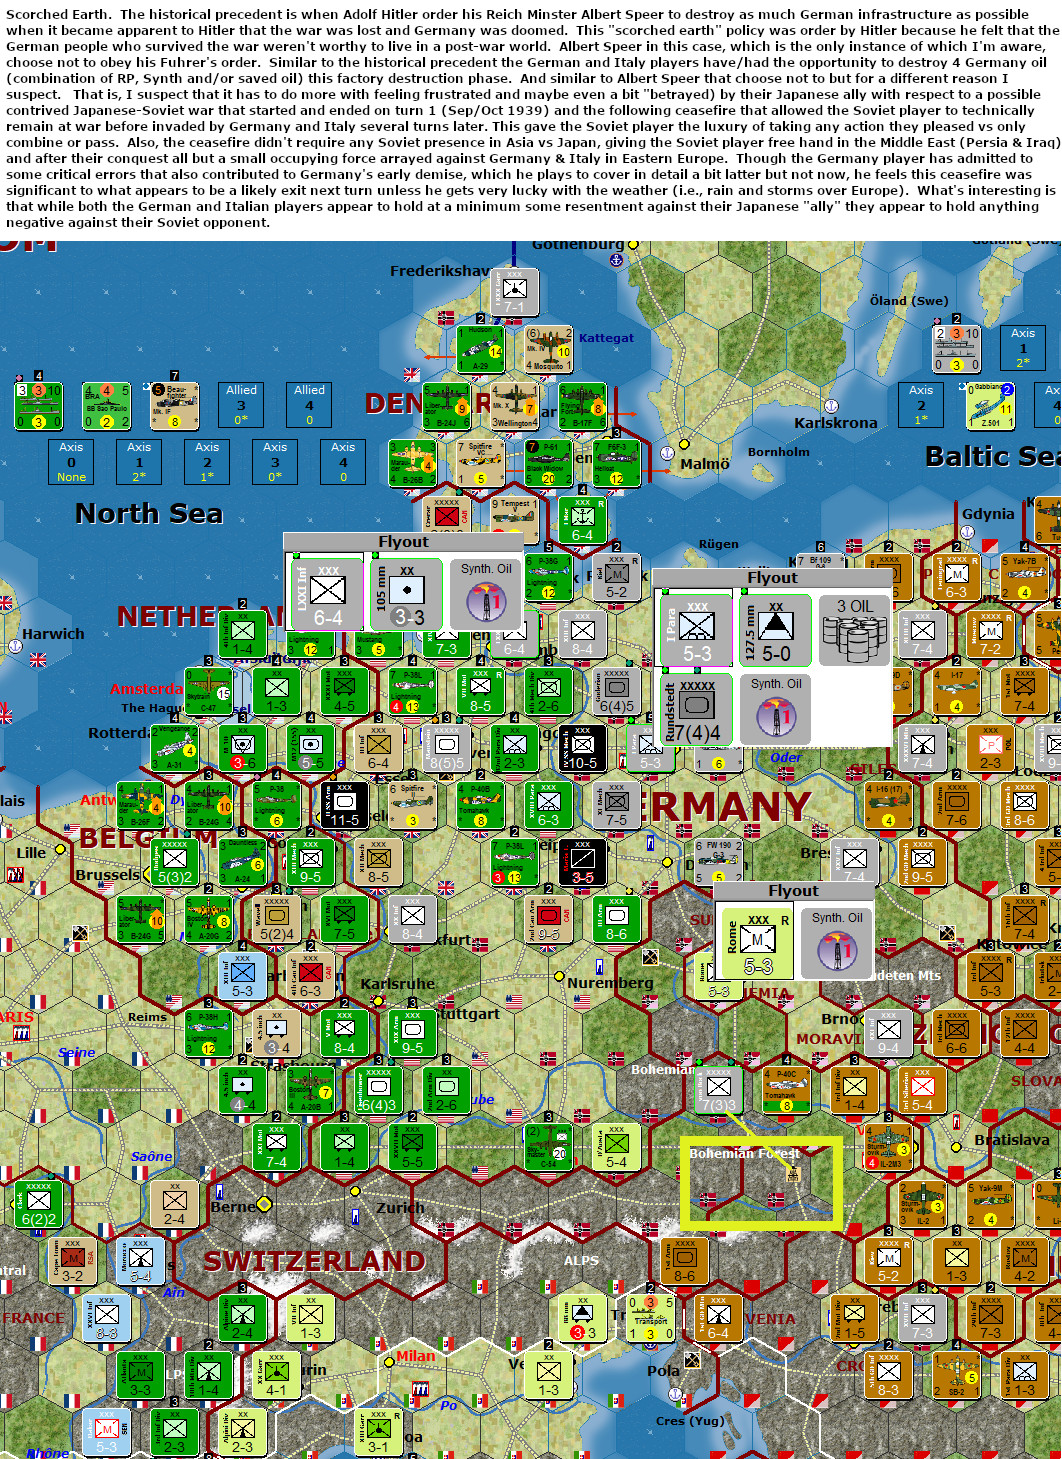Viewport: 1062px width, 1459px height.
Task: Select the Synth. Oil facility marker
Action: tap(487, 593)
